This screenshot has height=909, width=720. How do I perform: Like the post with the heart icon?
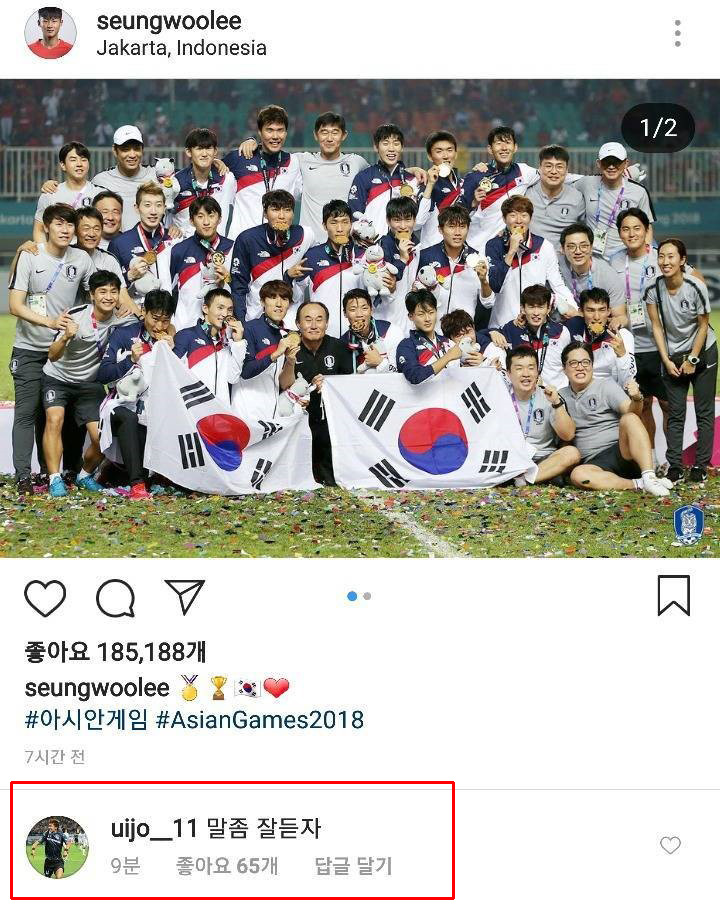45,598
